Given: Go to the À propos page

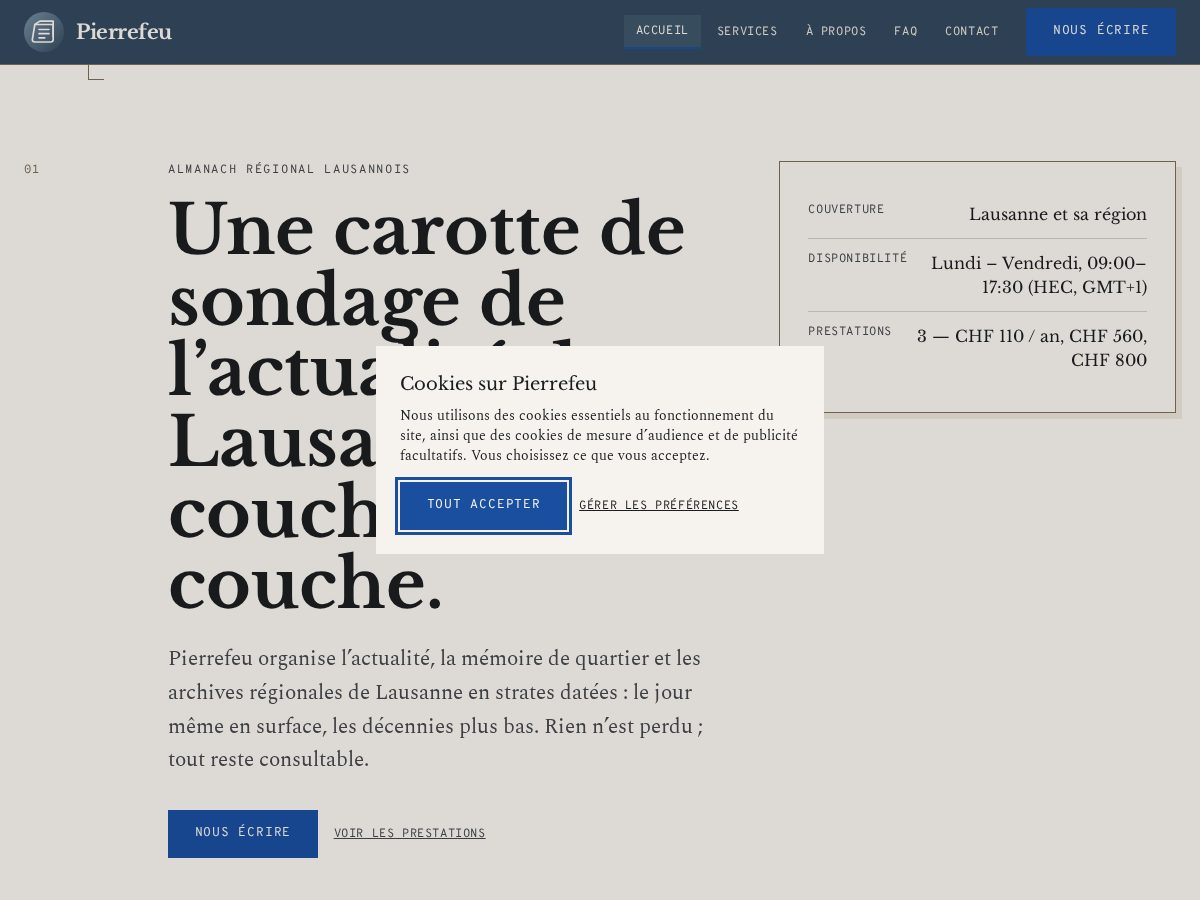Looking at the screenshot, I should pyautogui.click(x=836, y=31).
